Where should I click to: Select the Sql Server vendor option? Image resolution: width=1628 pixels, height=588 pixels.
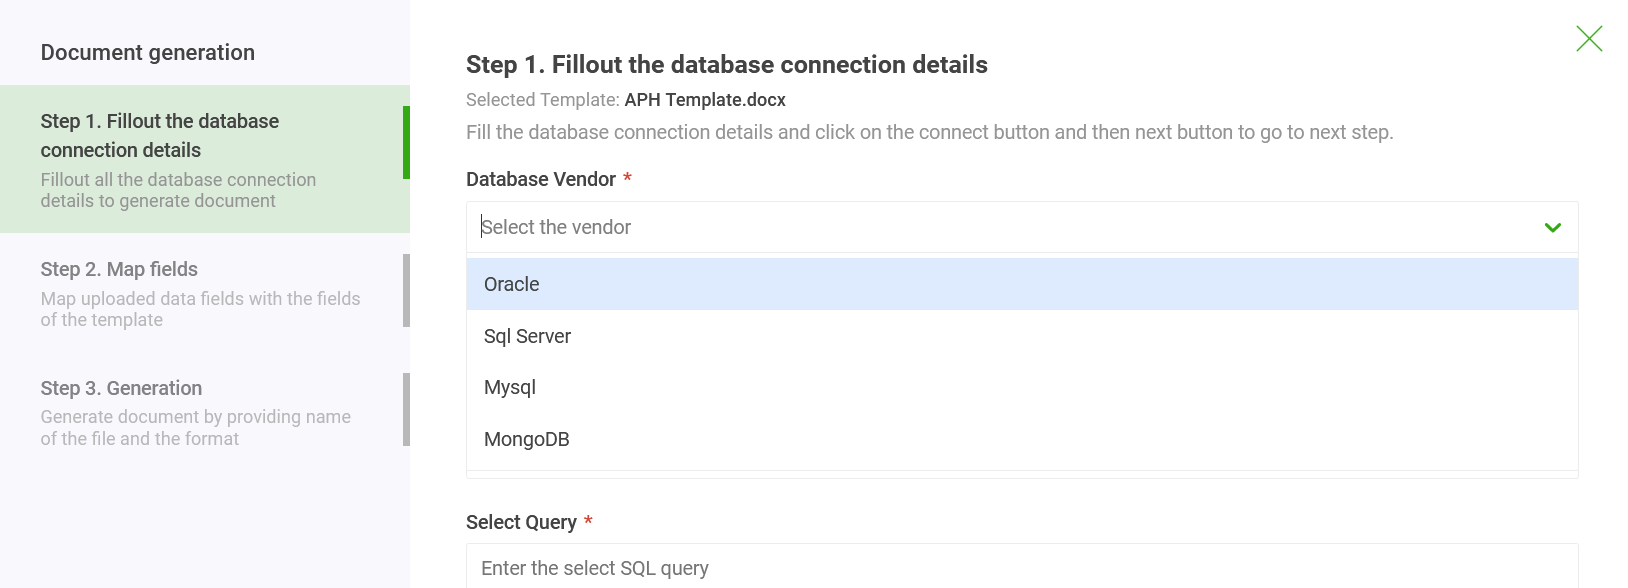tap(527, 337)
